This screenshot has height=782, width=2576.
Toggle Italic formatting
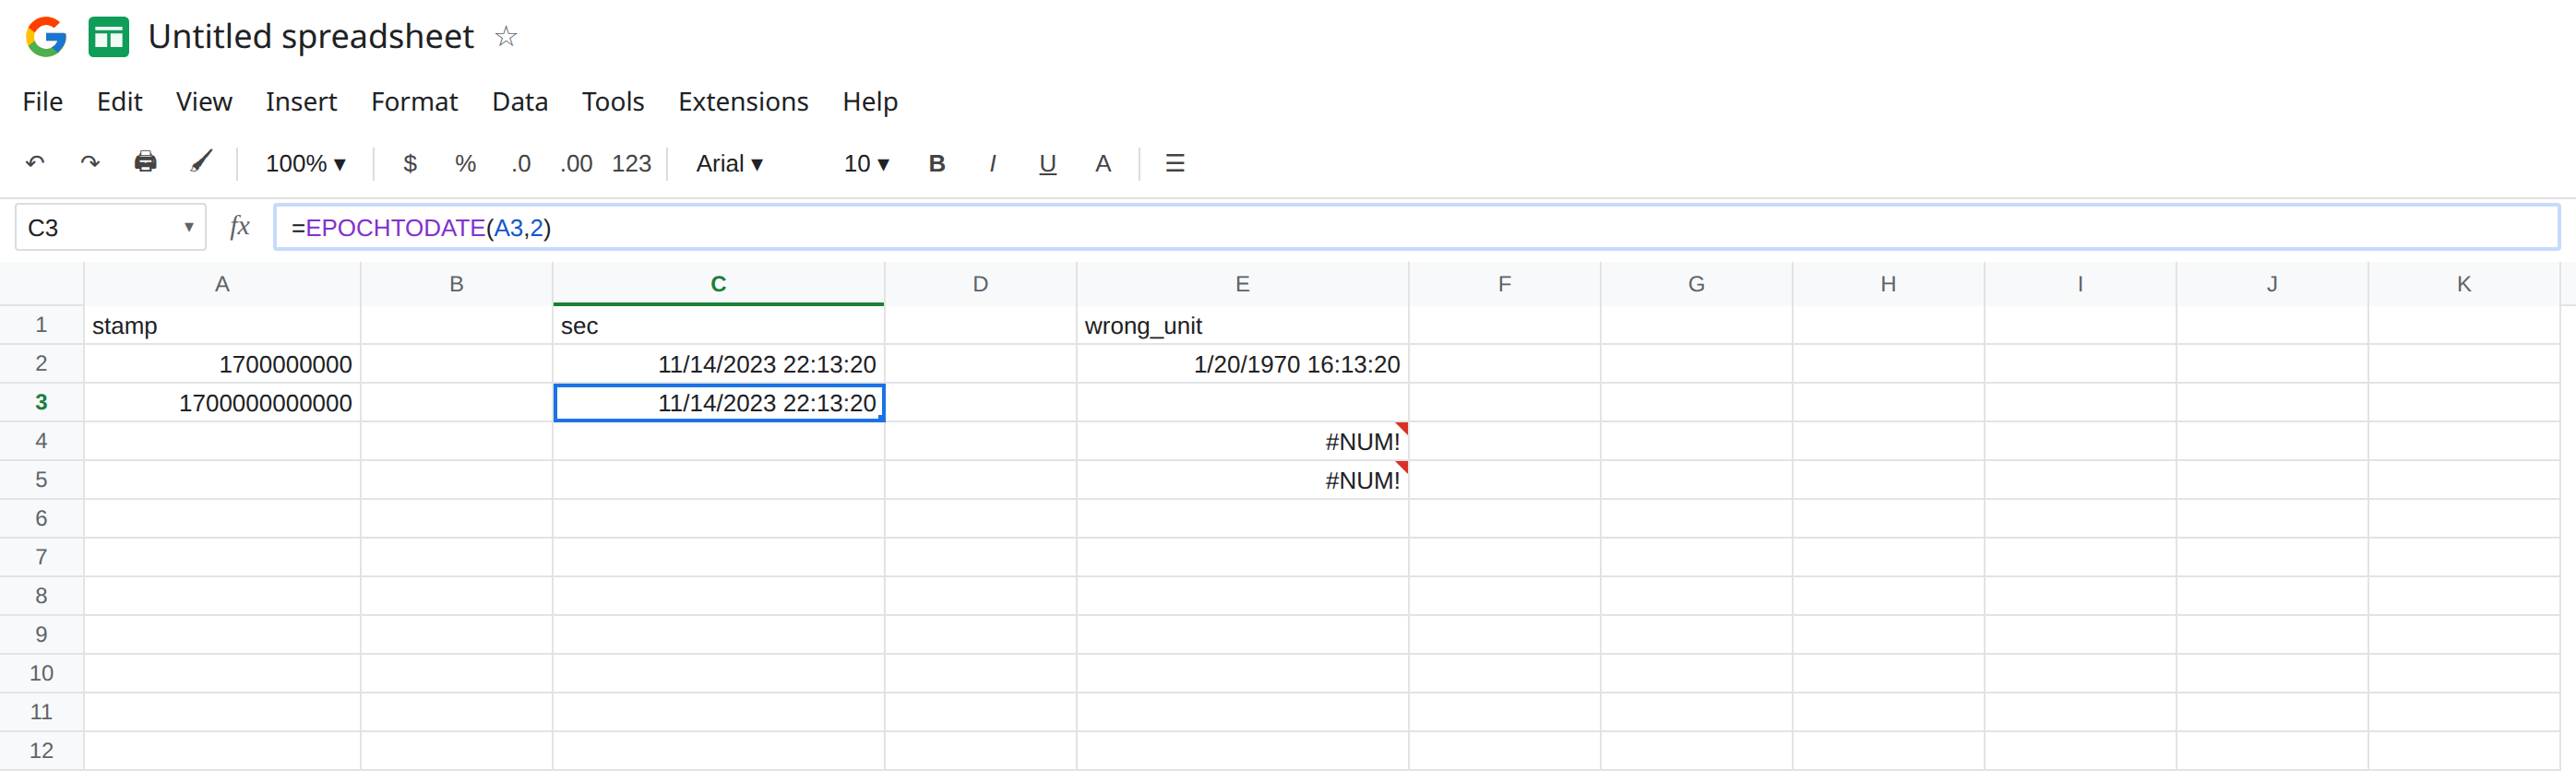click(992, 163)
